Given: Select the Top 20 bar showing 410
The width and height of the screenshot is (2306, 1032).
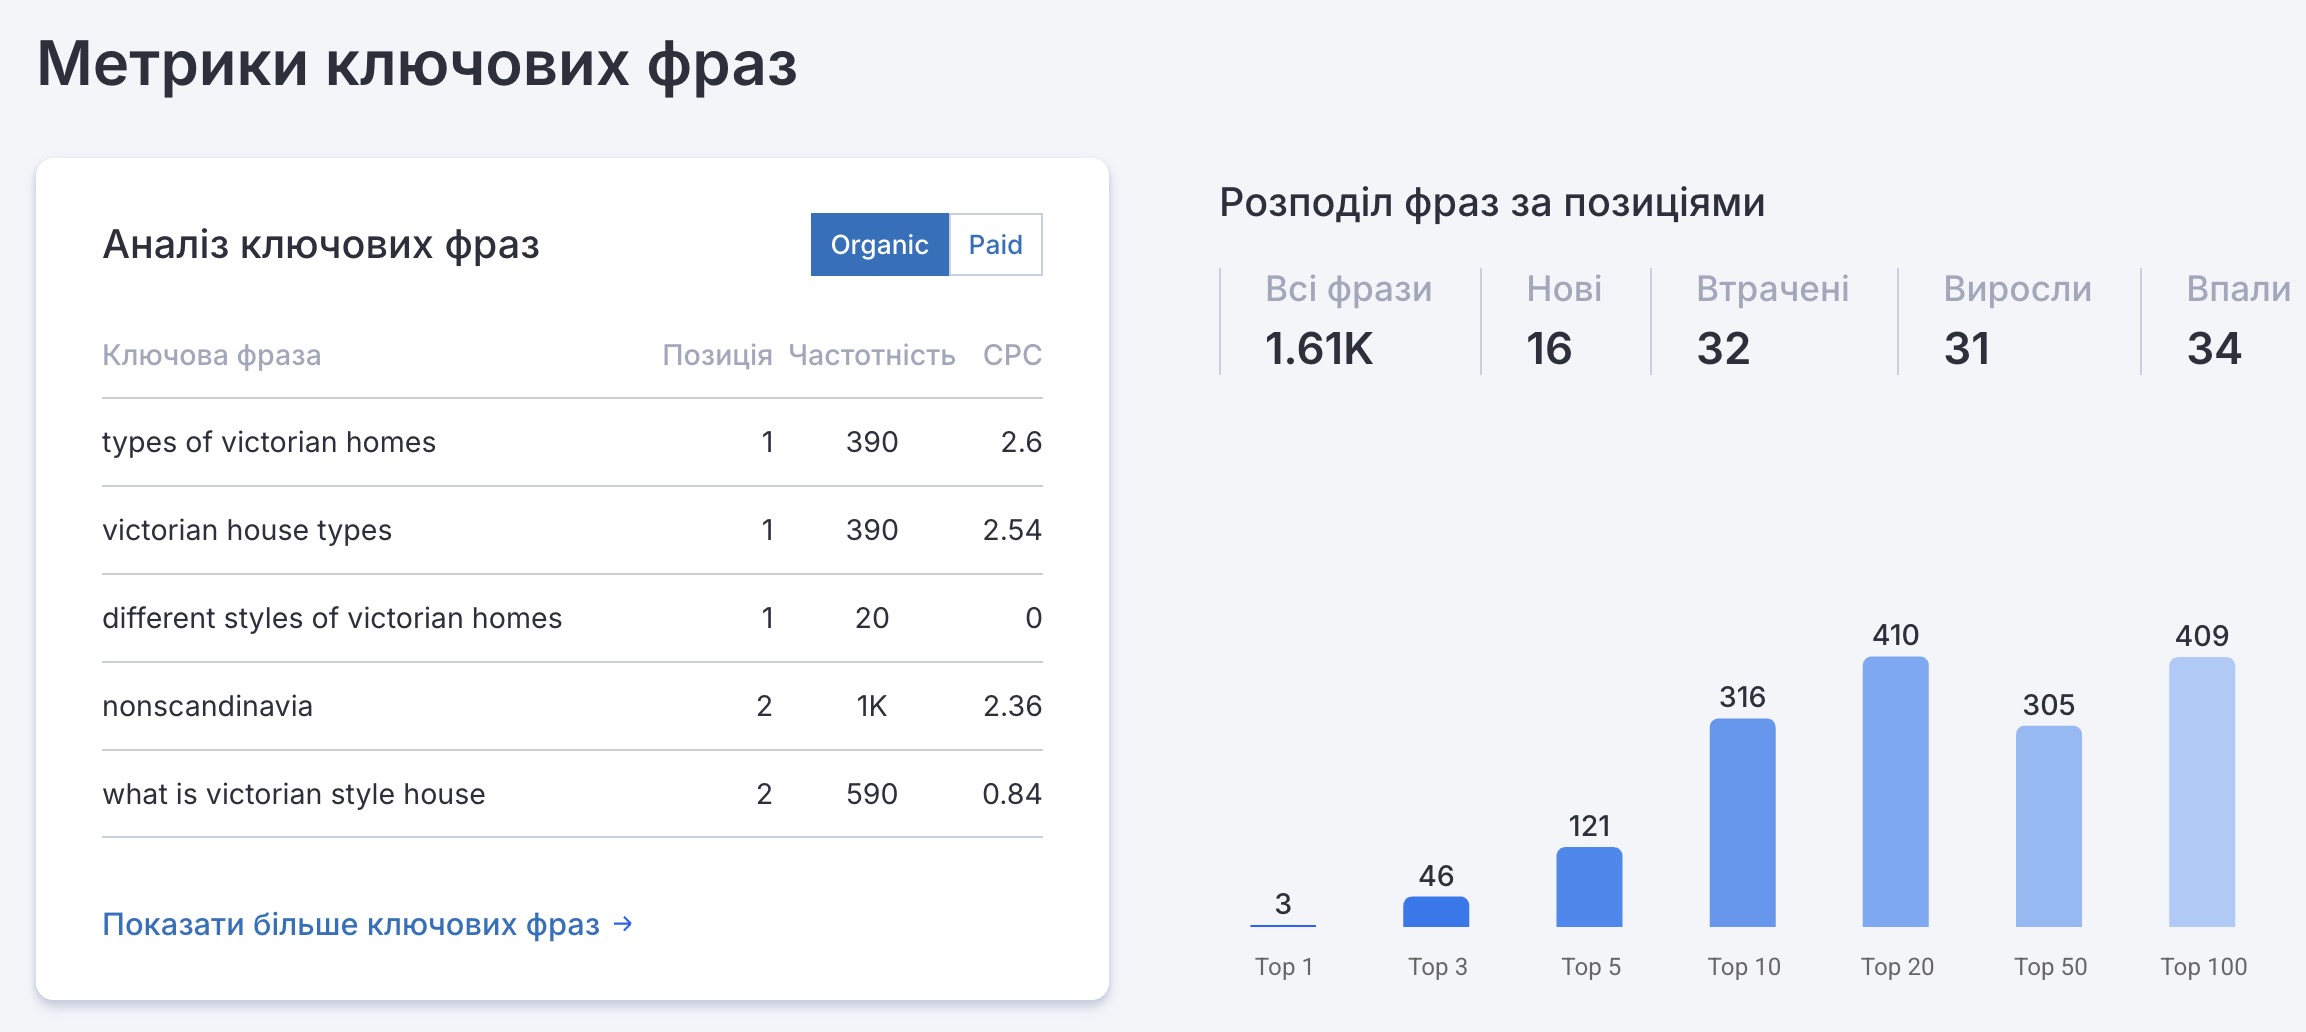Looking at the screenshot, I should [x=1895, y=791].
